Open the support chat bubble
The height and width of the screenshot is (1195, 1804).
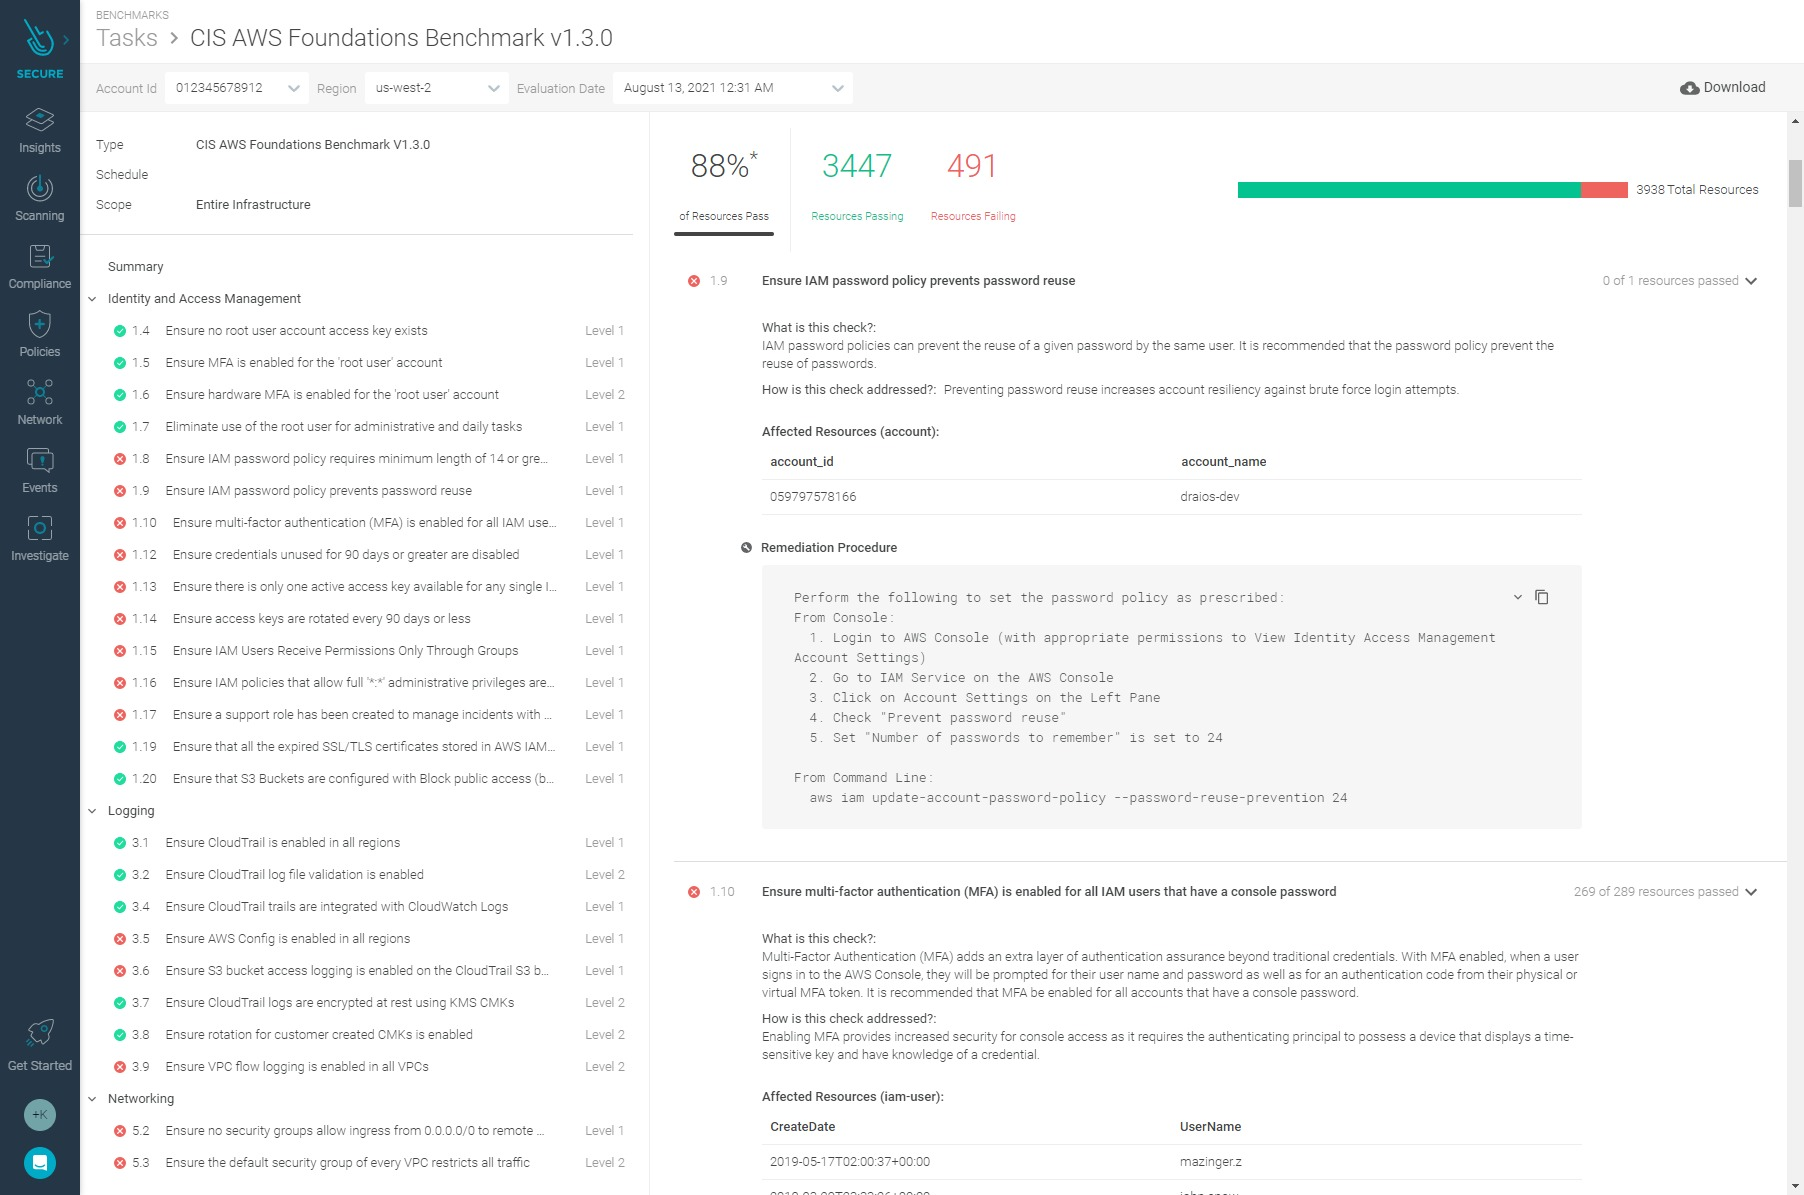[39, 1162]
